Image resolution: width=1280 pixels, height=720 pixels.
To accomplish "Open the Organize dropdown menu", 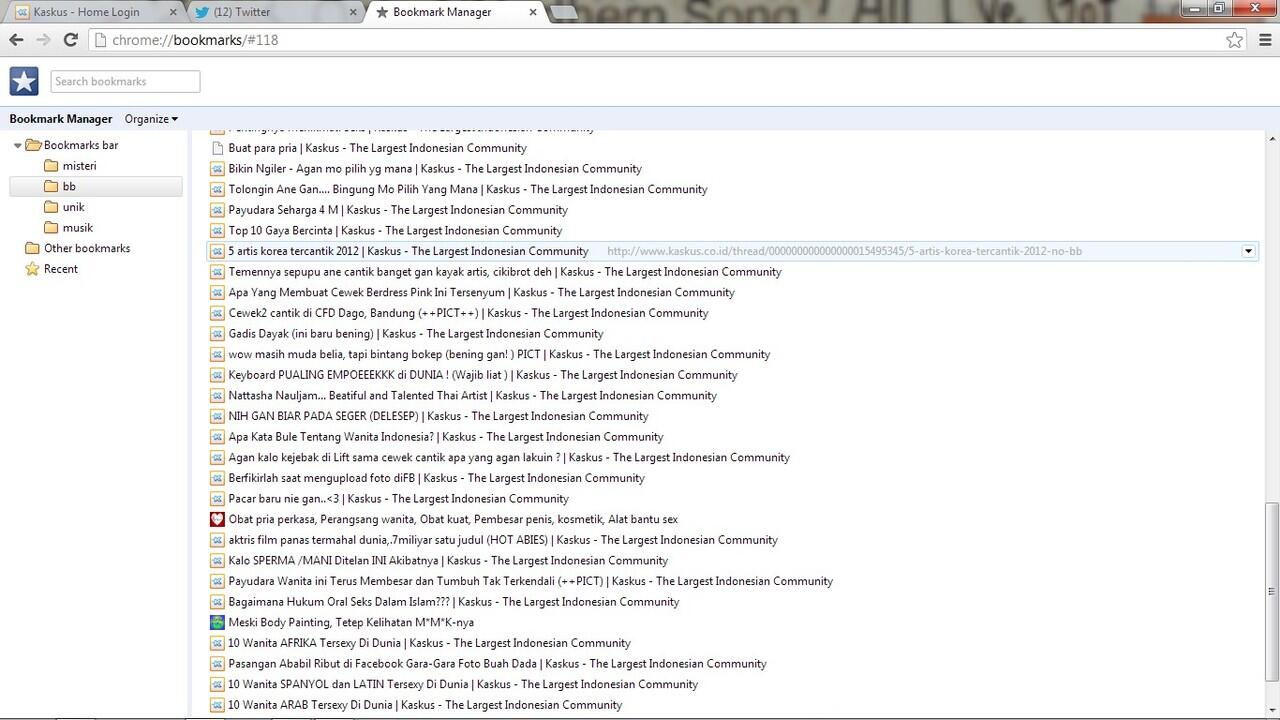I will point(151,119).
